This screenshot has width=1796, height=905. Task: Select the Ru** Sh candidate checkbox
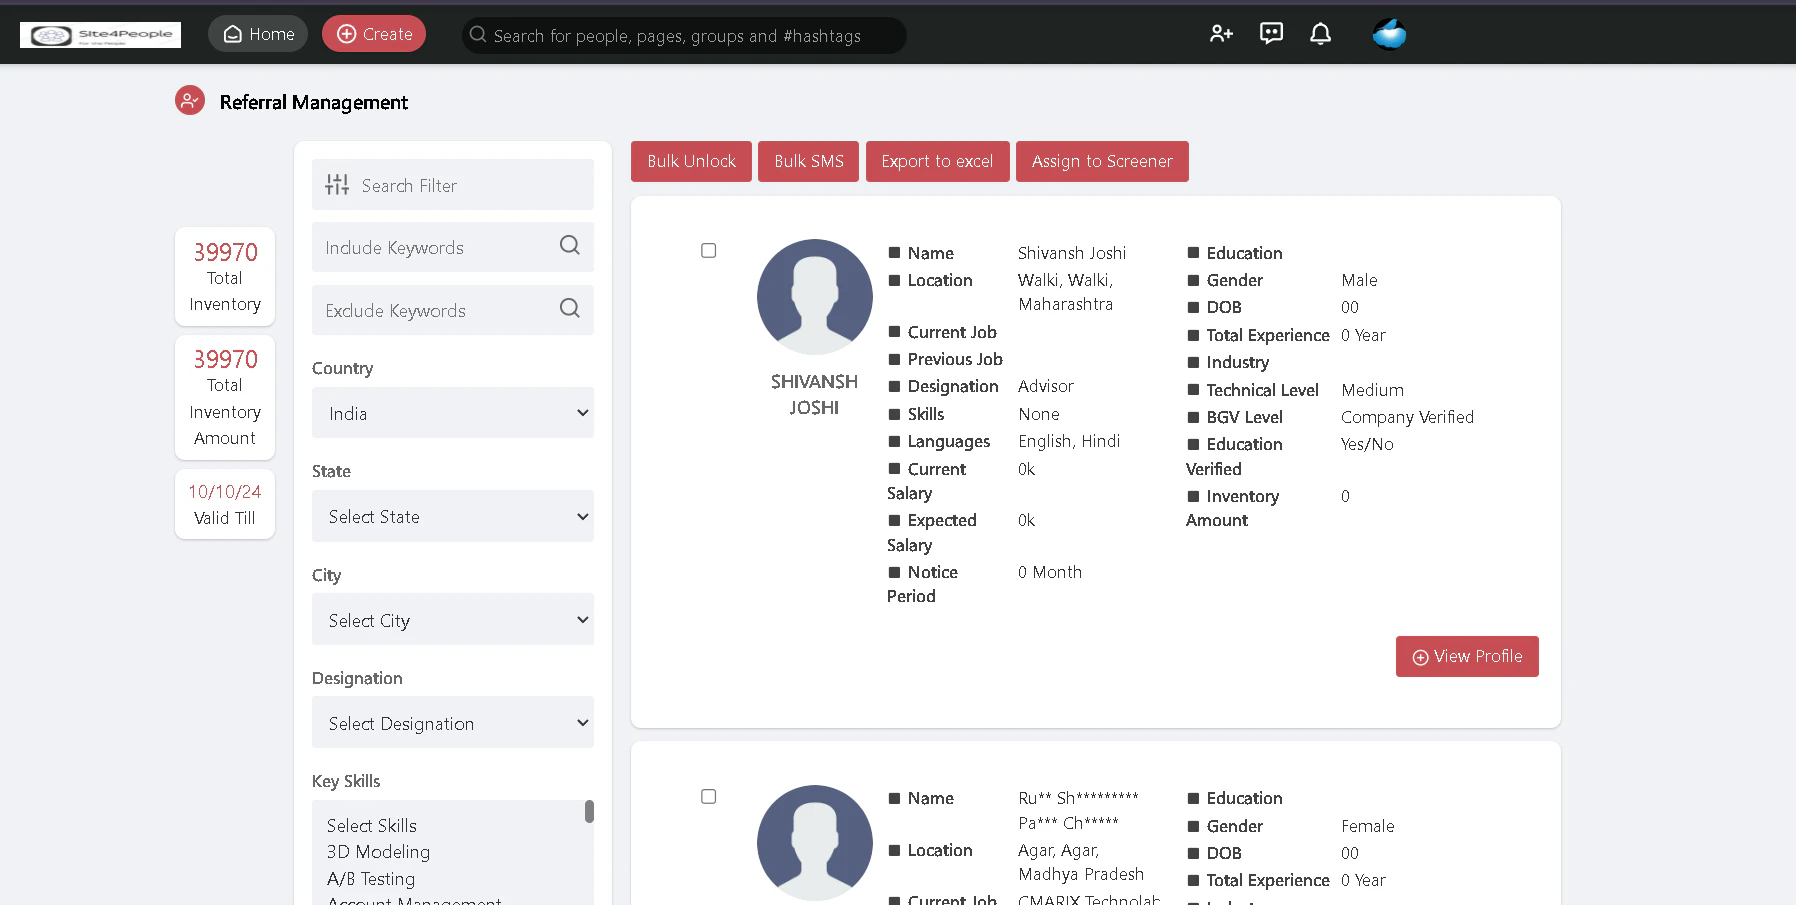click(708, 796)
